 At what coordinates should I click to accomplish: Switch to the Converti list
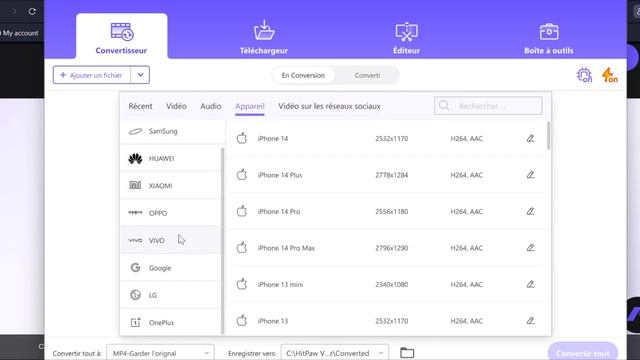pyautogui.click(x=367, y=76)
